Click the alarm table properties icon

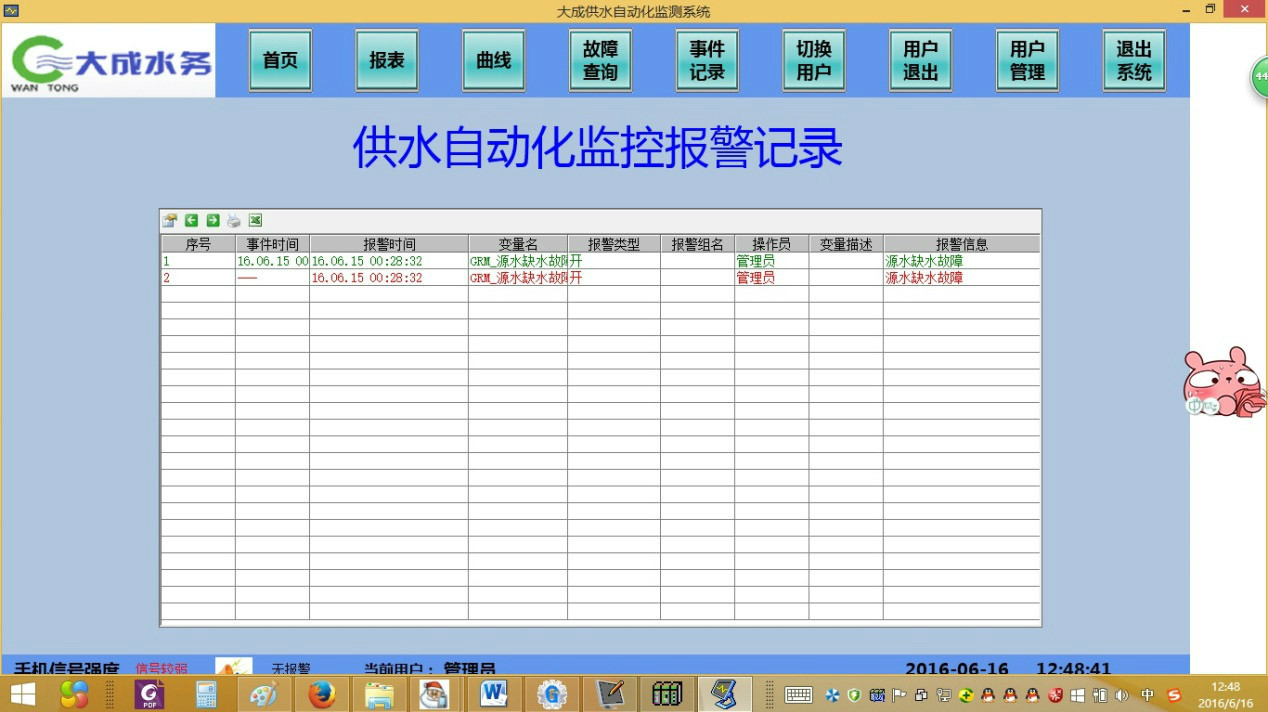point(170,221)
